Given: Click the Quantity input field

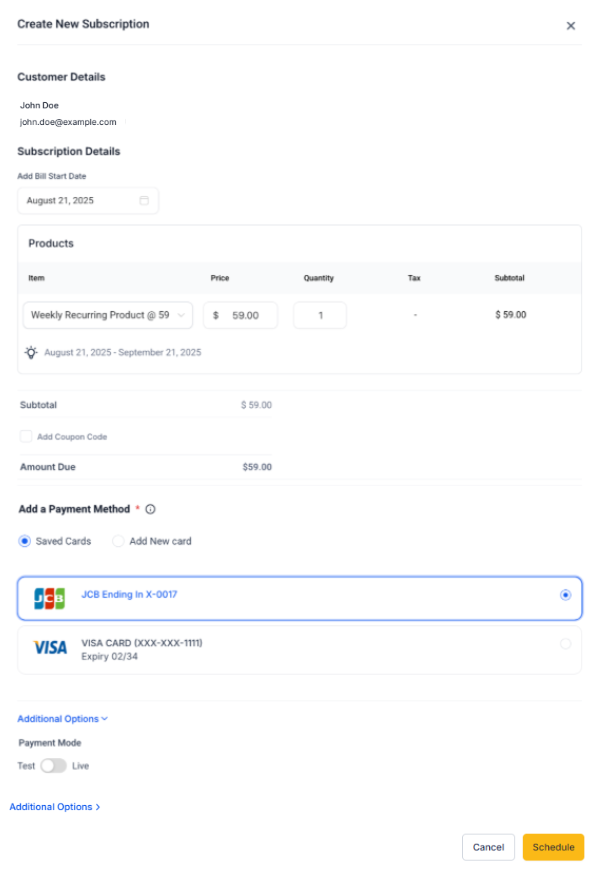Looking at the screenshot, I should point(320,315).
